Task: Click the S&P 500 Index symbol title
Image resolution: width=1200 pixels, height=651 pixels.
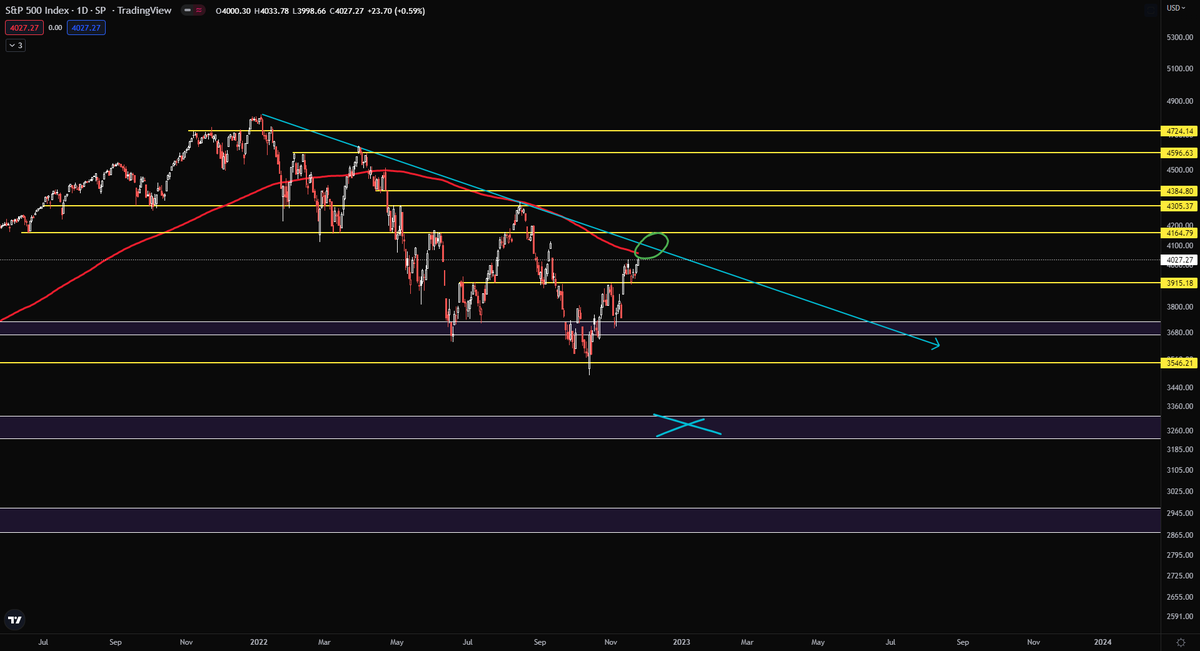Action: [35, 11]
